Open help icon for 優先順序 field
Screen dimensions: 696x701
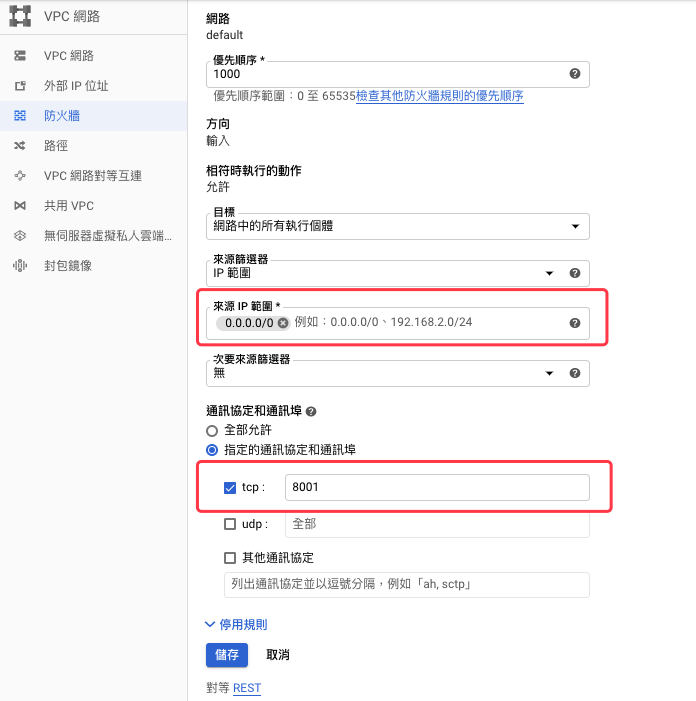click(x=575, y=74)
